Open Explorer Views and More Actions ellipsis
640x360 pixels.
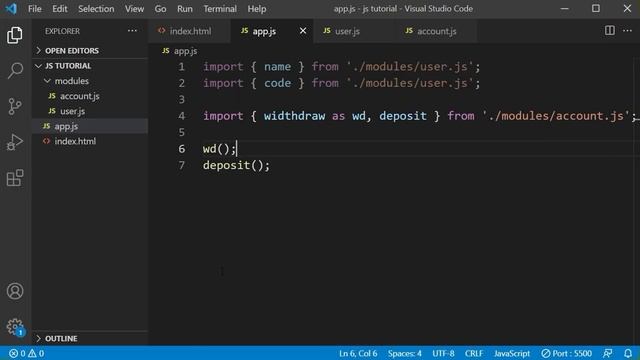click(132, 31)
